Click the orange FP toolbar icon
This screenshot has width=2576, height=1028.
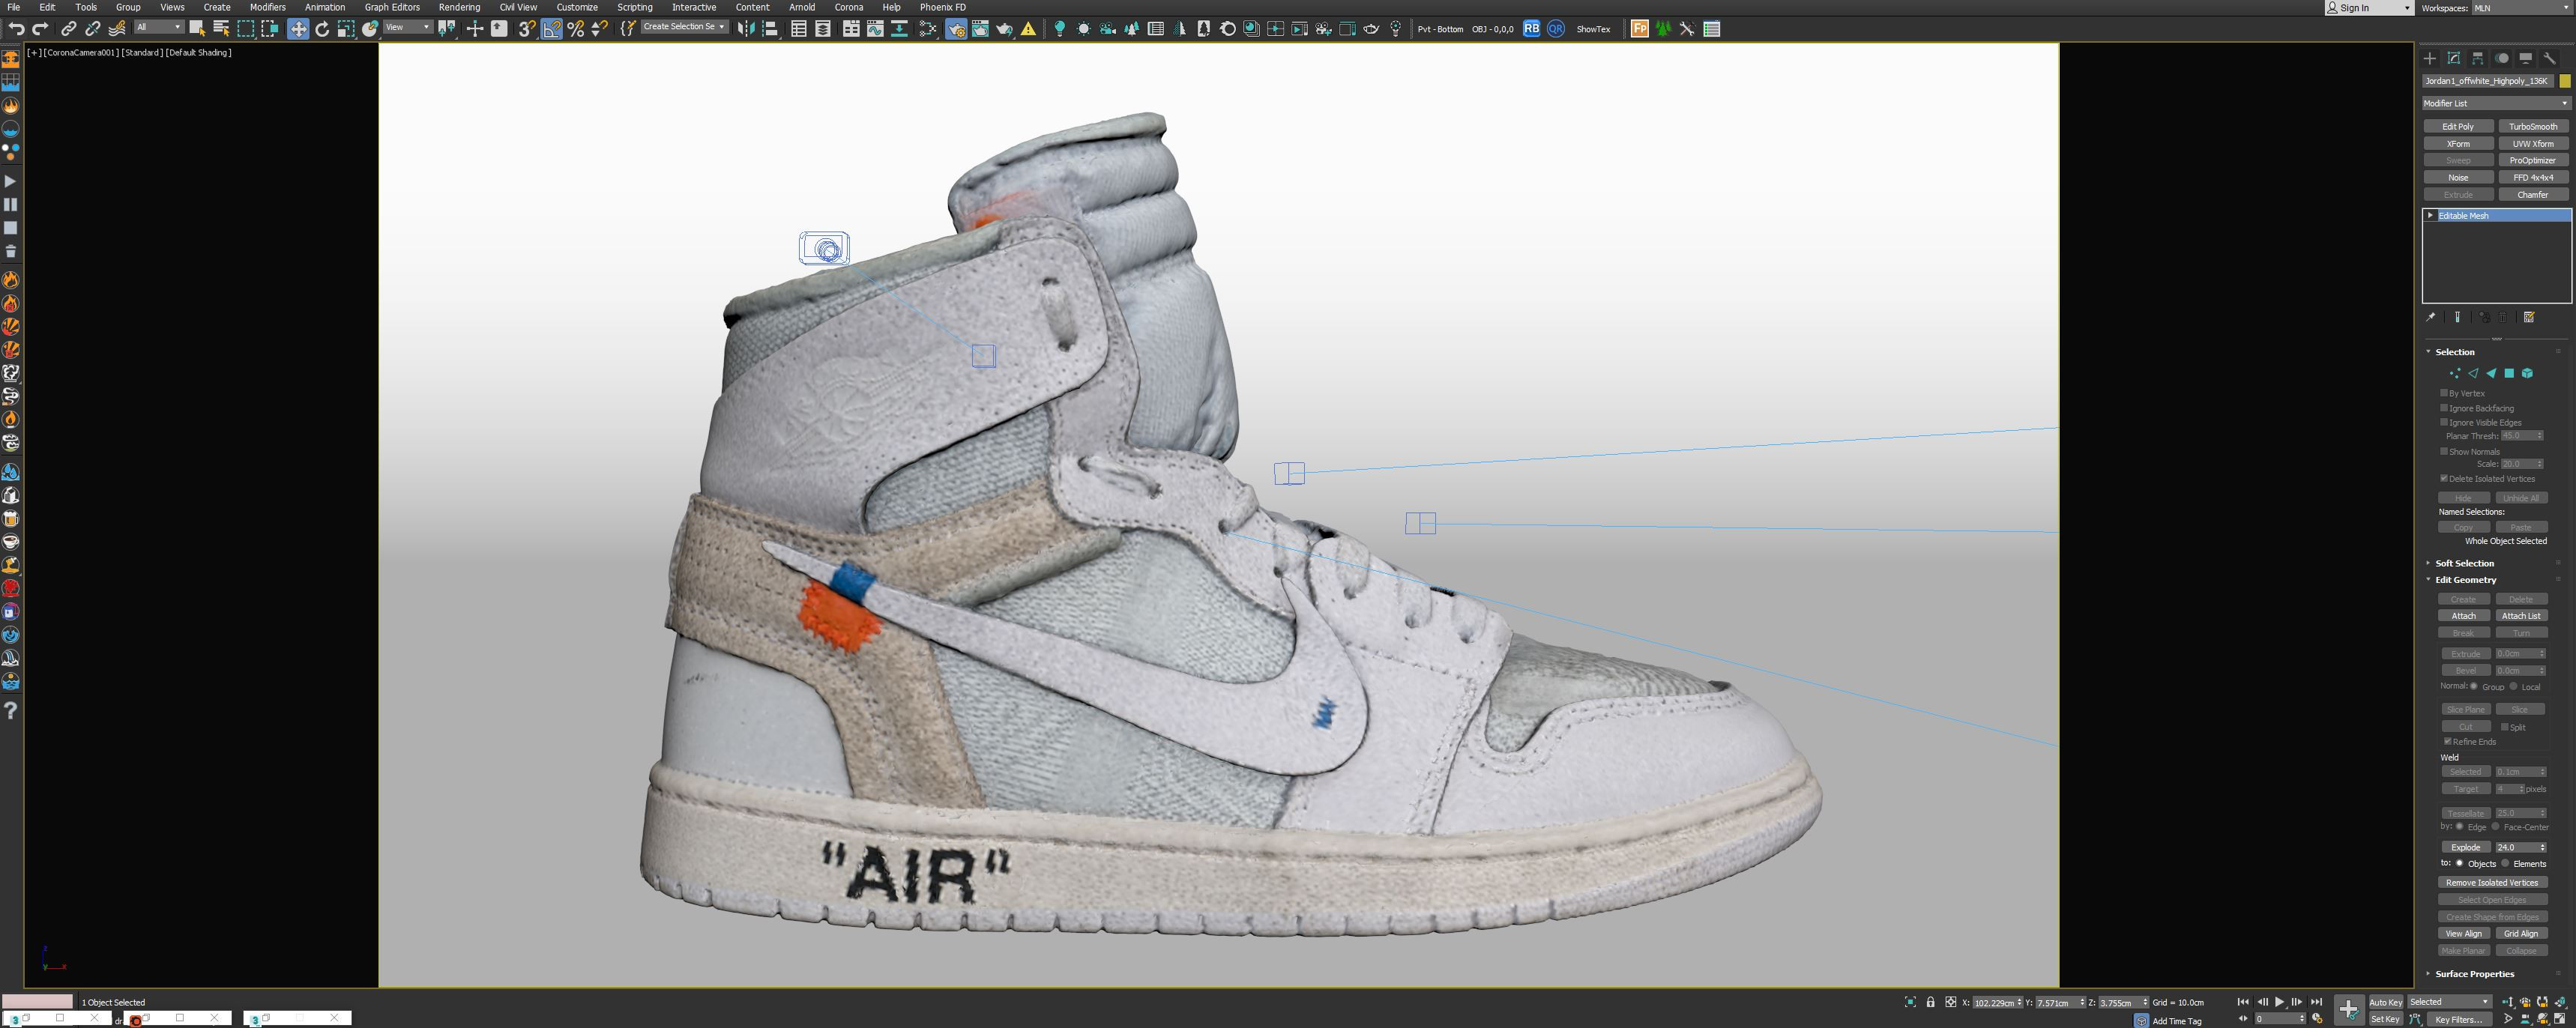1640,29
